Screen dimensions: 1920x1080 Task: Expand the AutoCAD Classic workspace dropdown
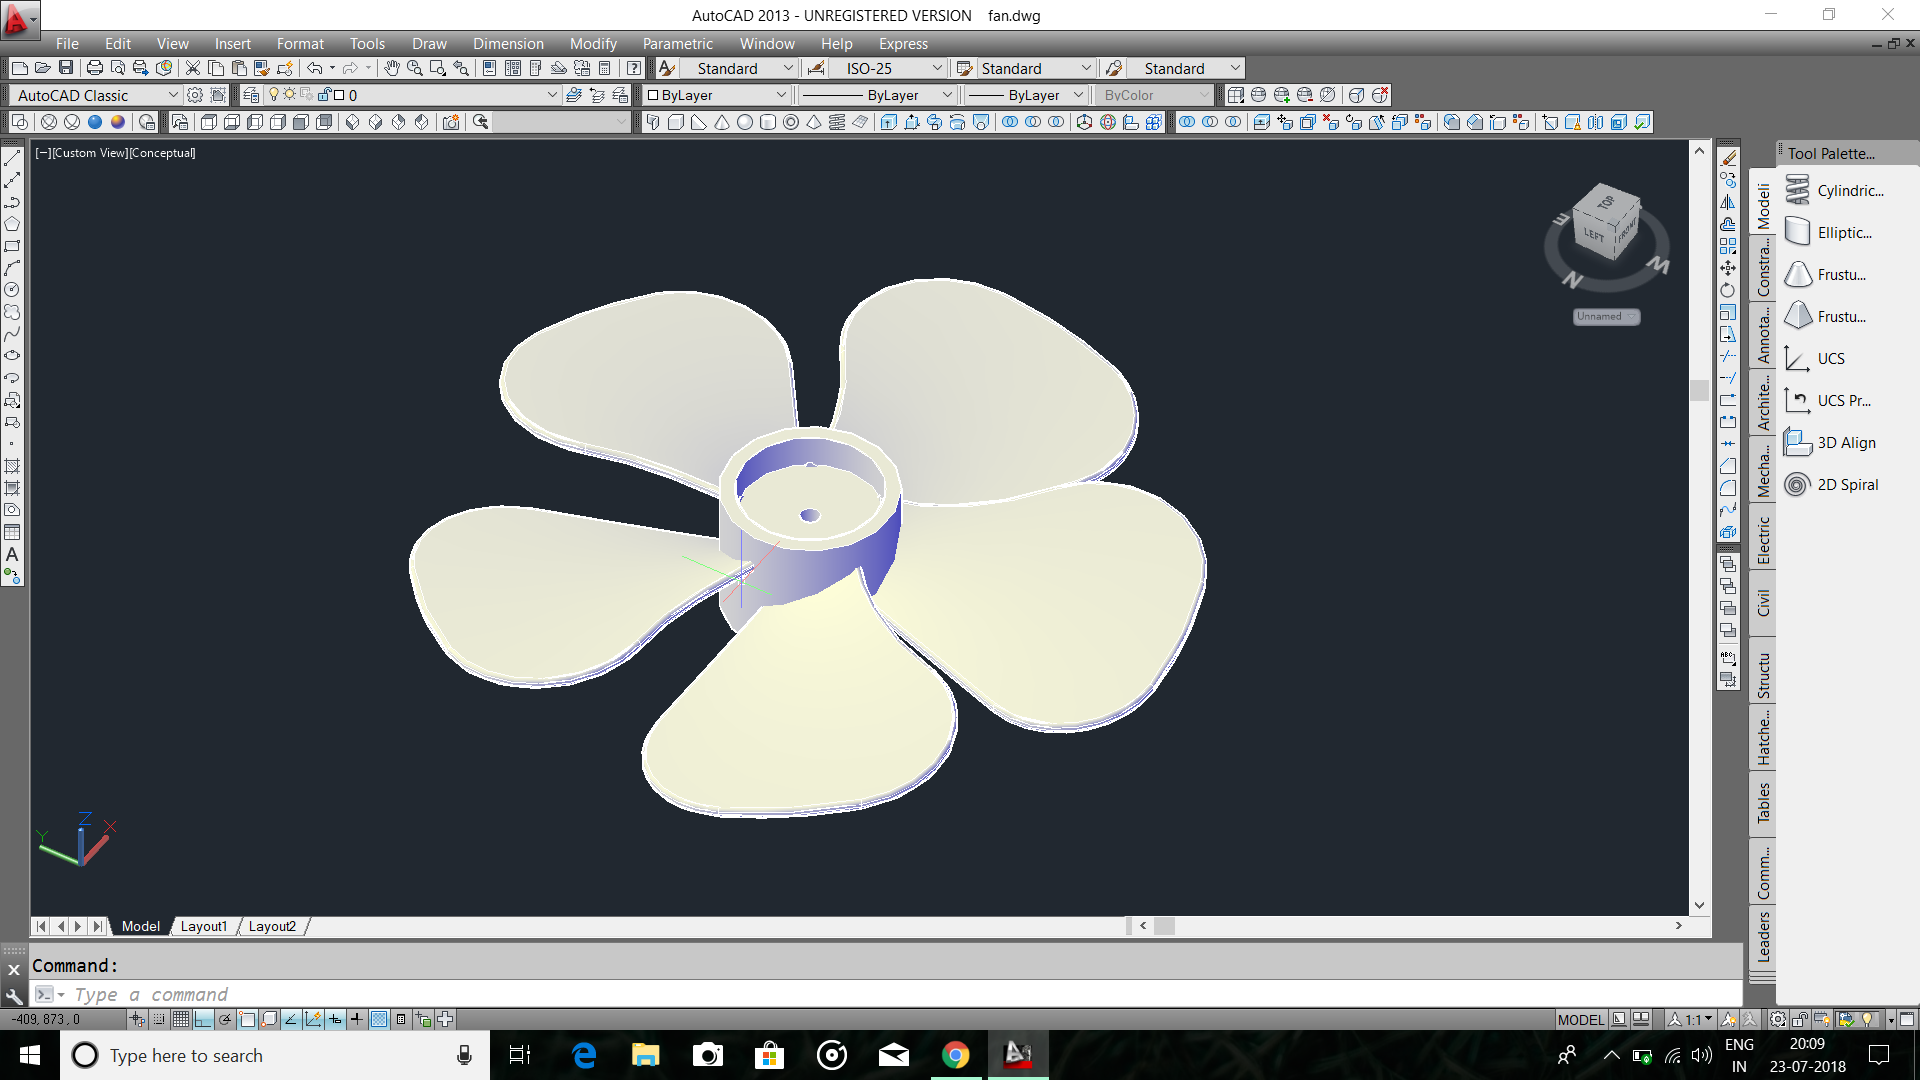click(x=172, y=95)
